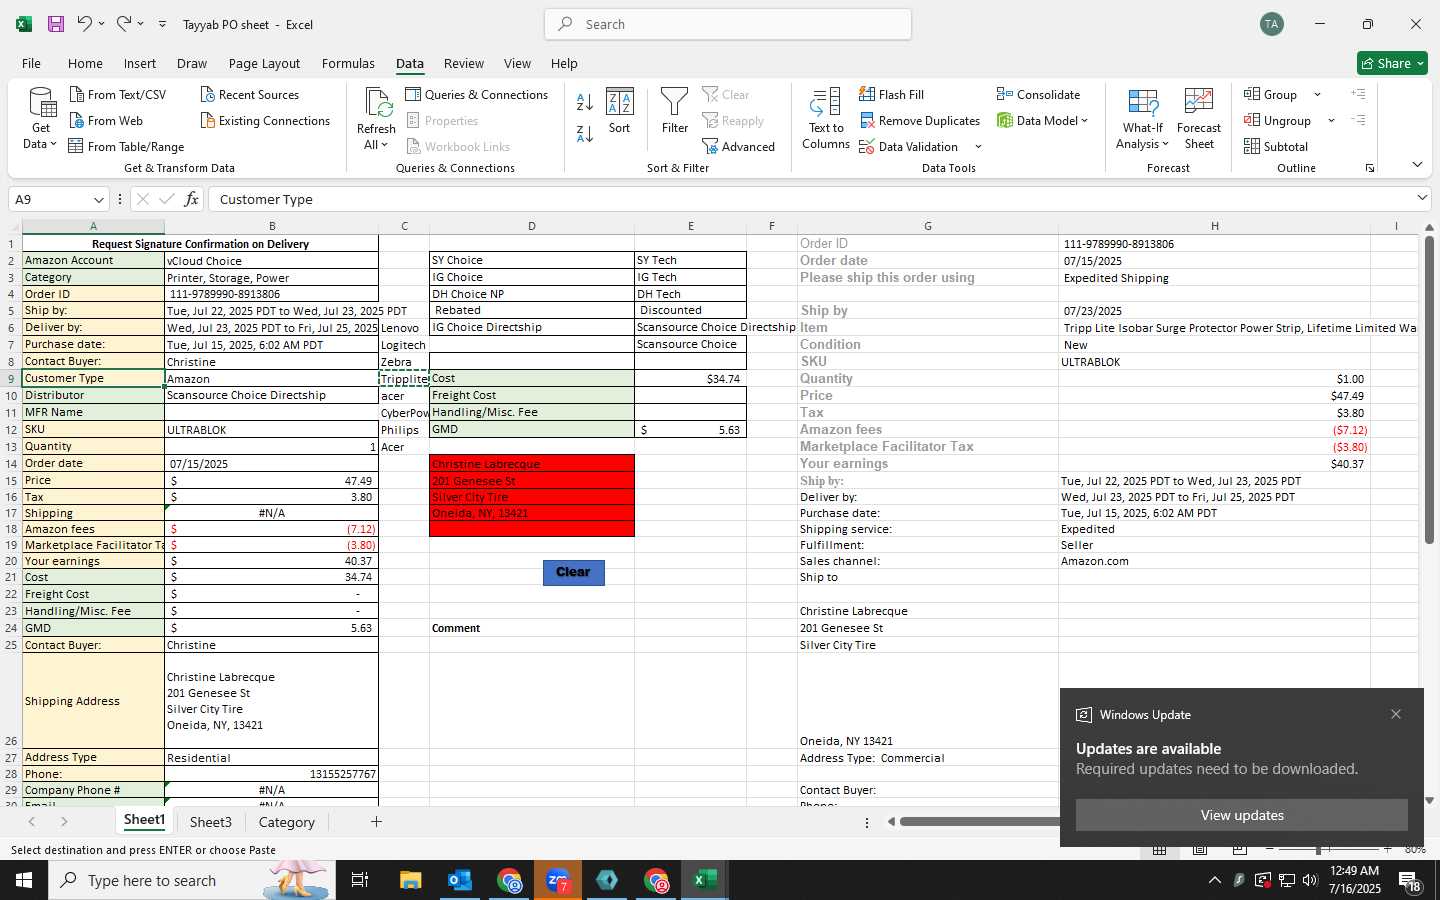Open Data Validation dropdown arrow
The image size is (1440, 900).
click(978, 147)
